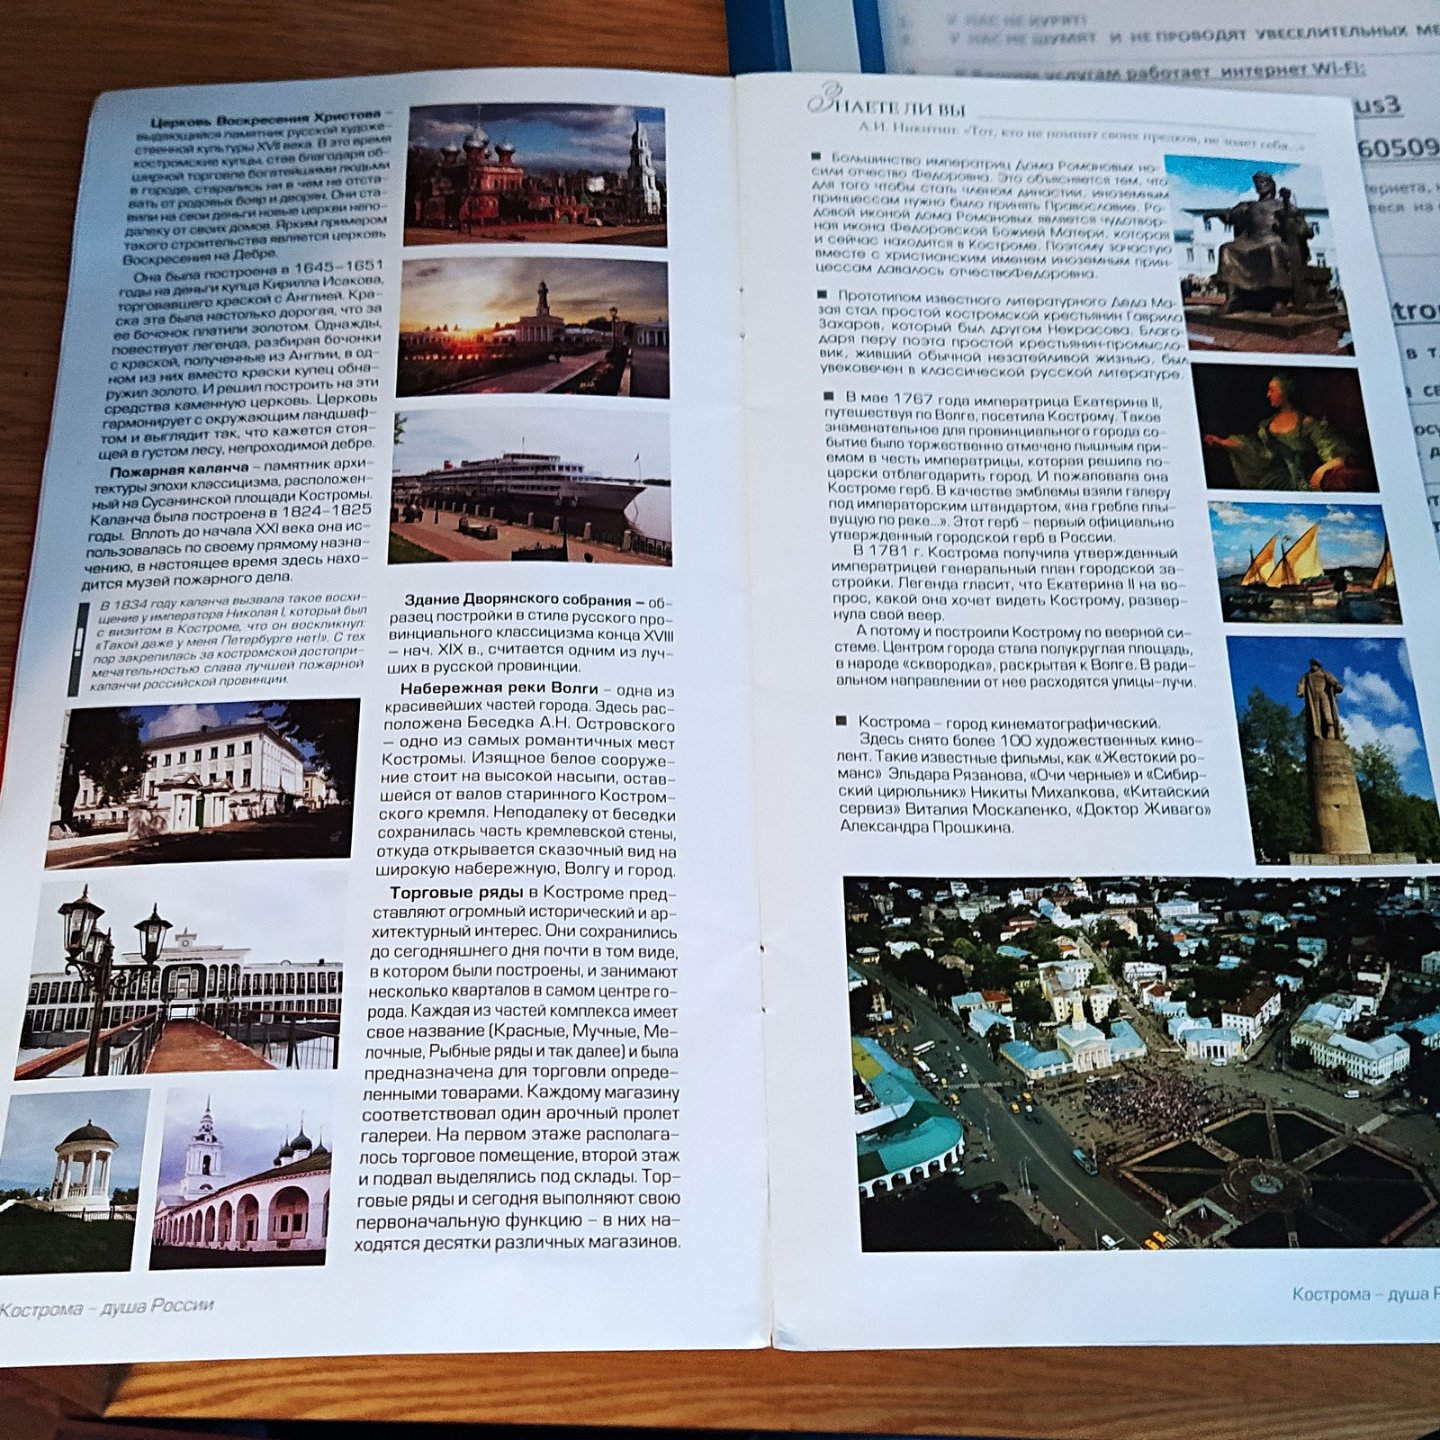Image resolution: width=1440 pixels, height=1440 pixels.
Task: Click the paragraph starting 'В мае 1767 года'
Action: 1001,468
